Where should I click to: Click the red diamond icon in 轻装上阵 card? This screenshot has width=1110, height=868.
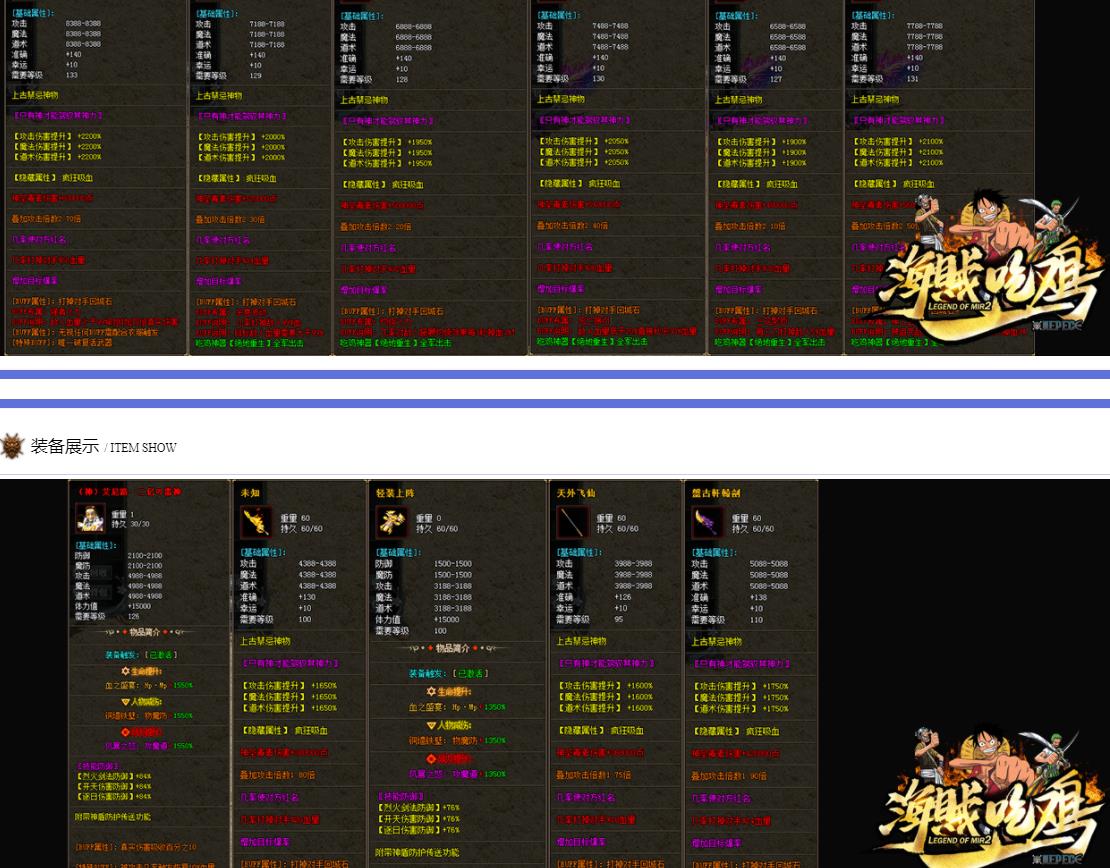click(x=432, y=758)
